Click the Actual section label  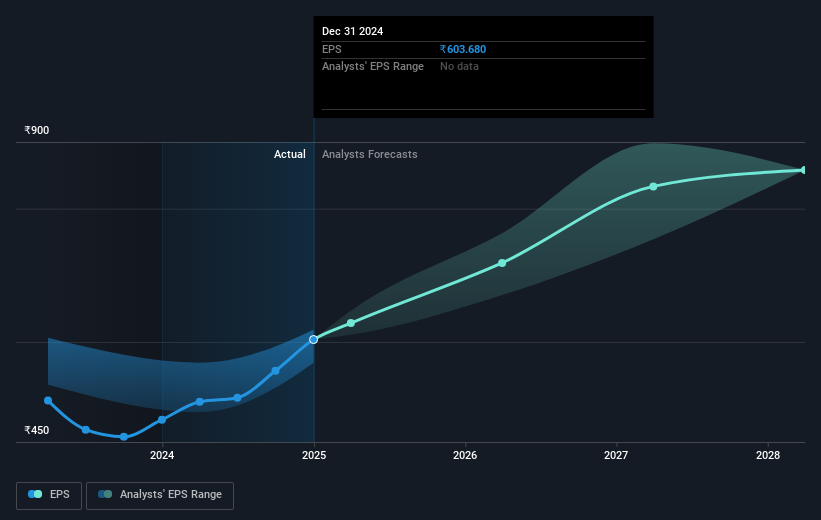290,154
